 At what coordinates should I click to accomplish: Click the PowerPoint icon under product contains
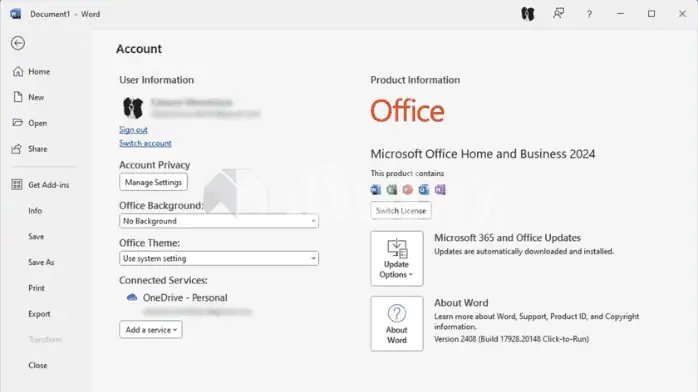coord(408,190)
